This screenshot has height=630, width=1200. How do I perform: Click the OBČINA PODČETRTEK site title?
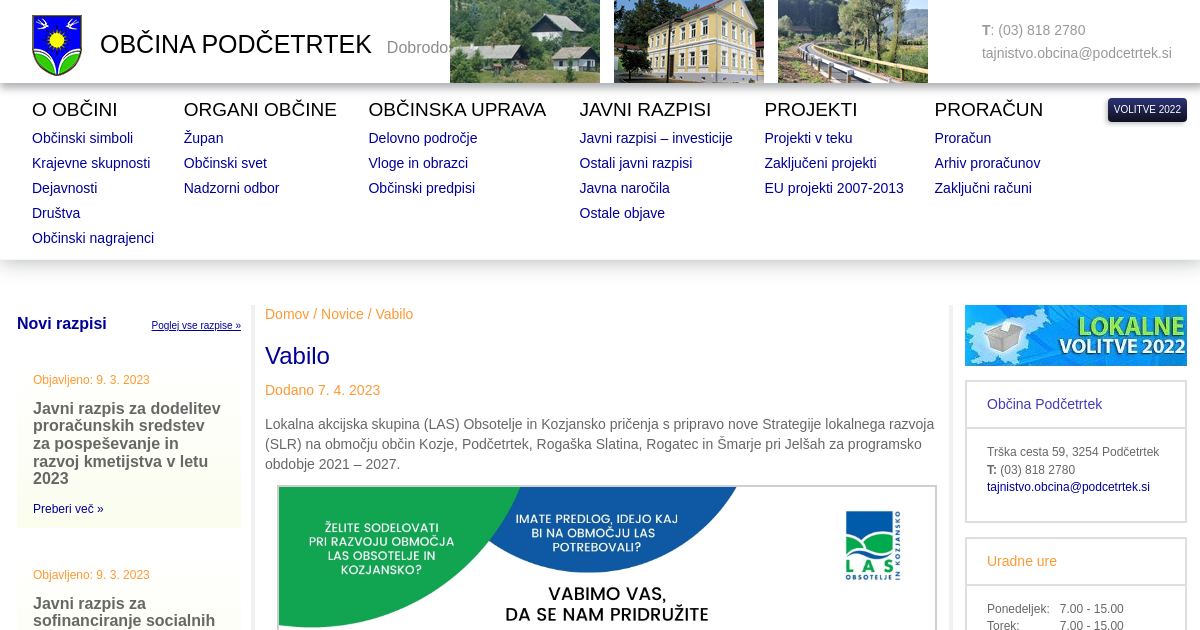click(236, 45)
